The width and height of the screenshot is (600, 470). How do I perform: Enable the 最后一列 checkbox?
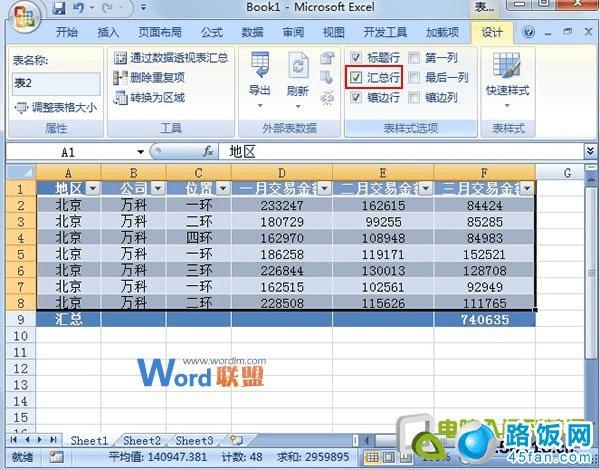pyautogui.click(x=414, y=78)
